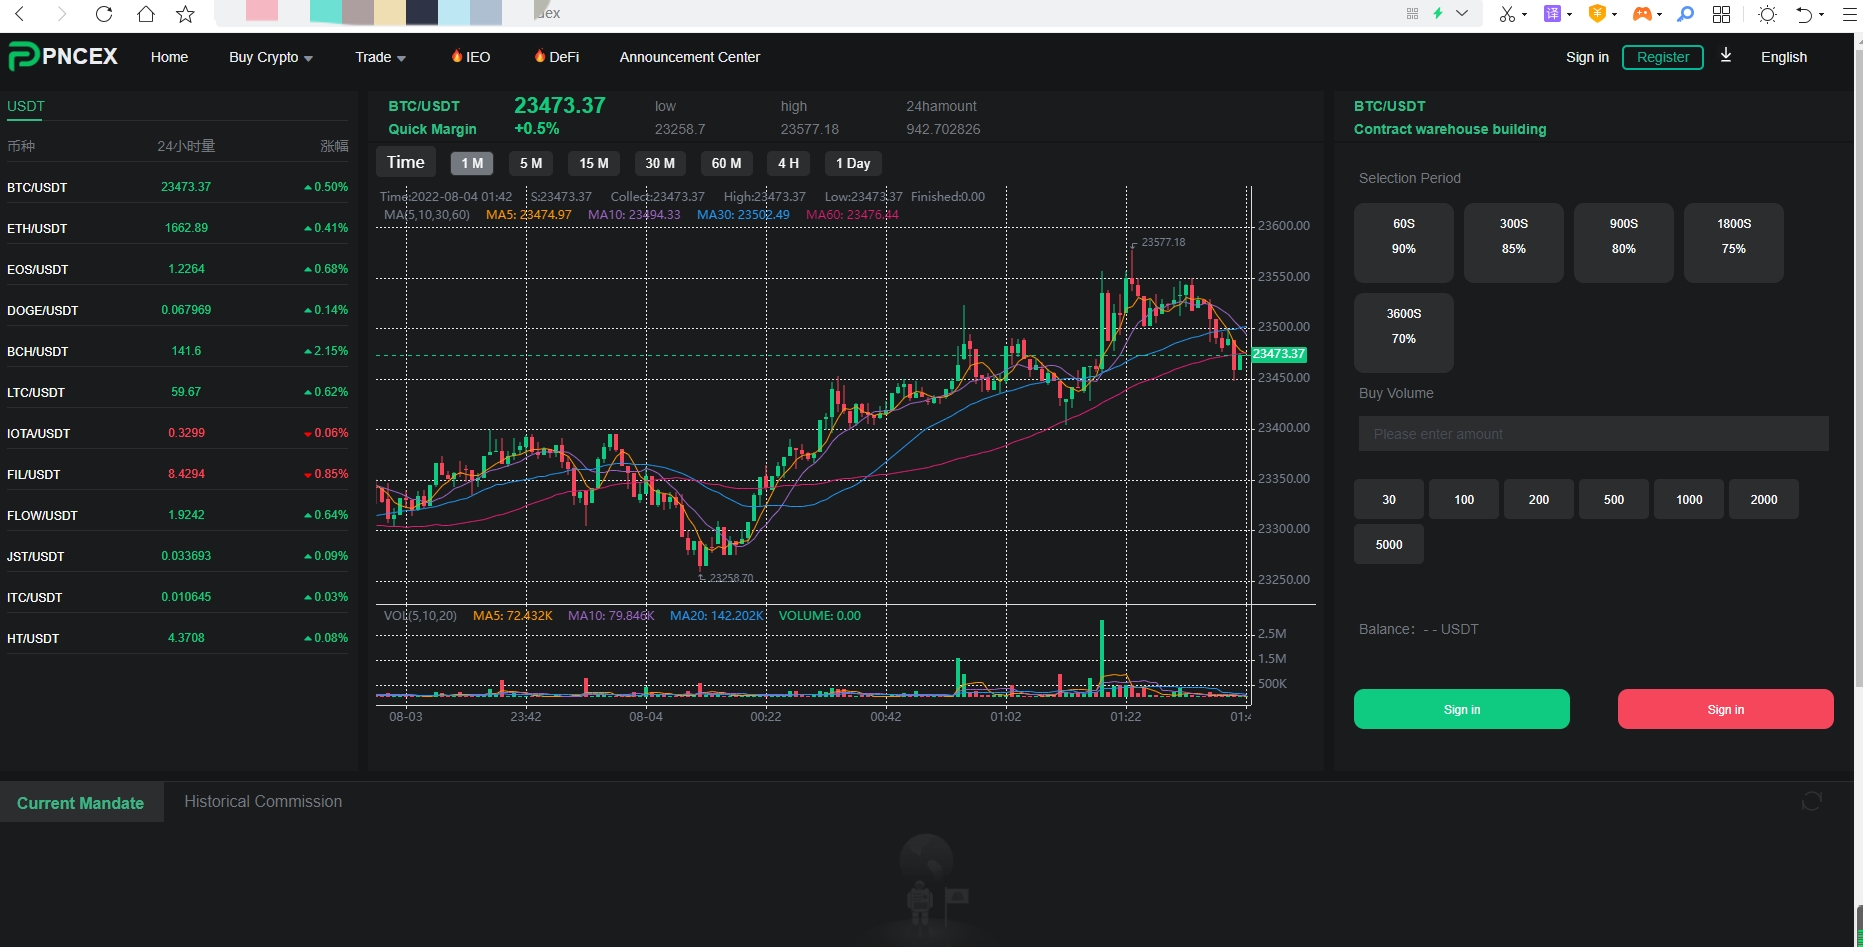The width and height of the screenshot is (1863, 947).
Task: Select the 3600S 70% period option
Action: click(x=1403, y=327)
